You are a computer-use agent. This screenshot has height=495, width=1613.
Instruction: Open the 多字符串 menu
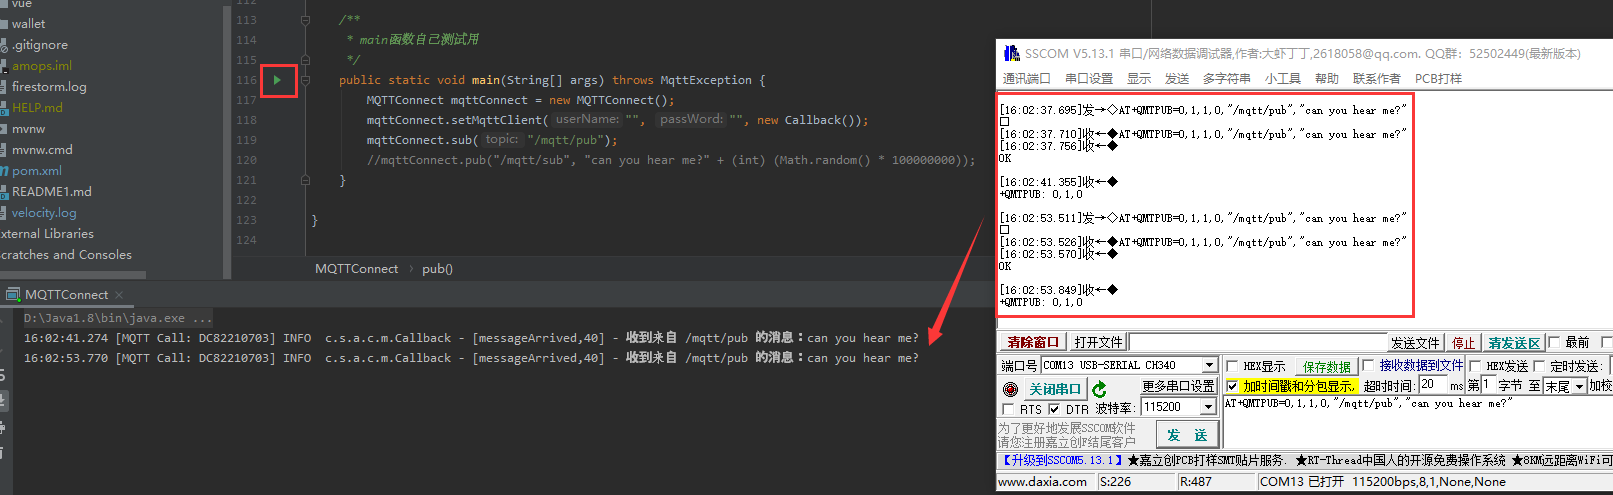click(1227, 79)
